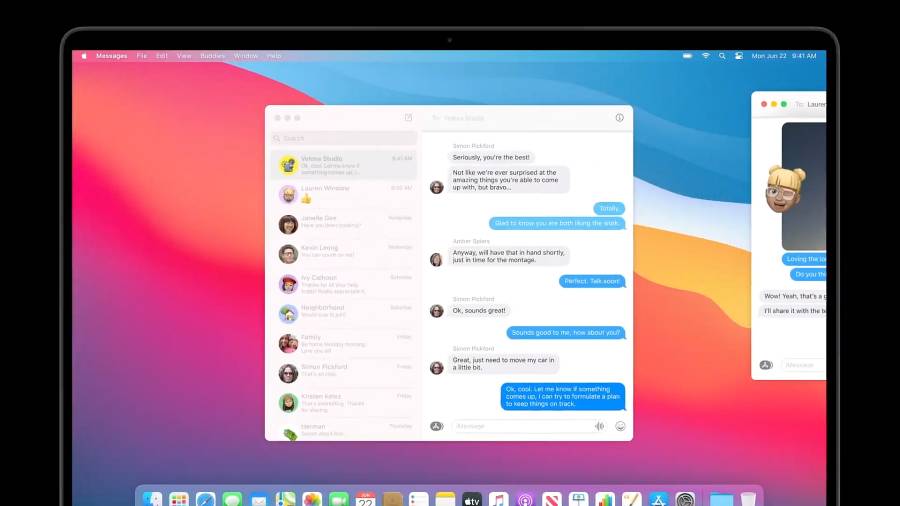Open Messages from the Dock
This screenshot has width=900, height=506.
click(232, 500)
